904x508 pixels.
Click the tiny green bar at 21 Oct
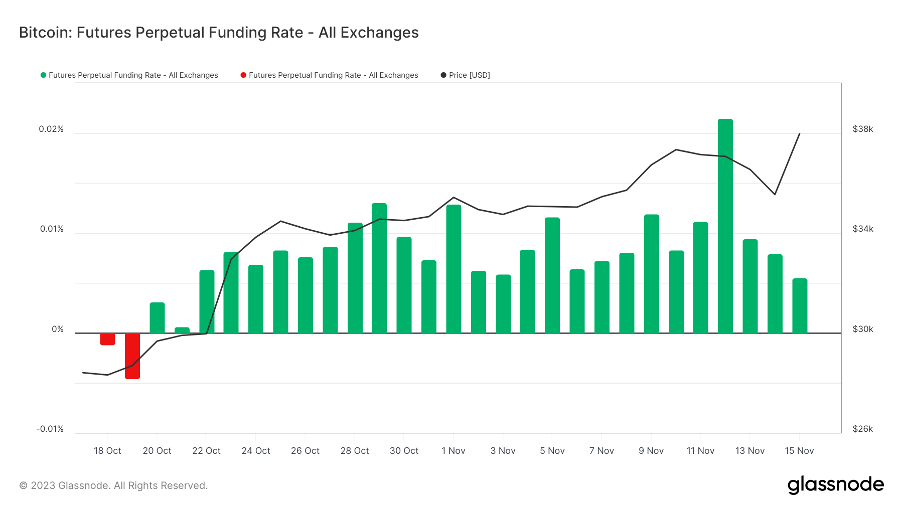tap(182, 330)
